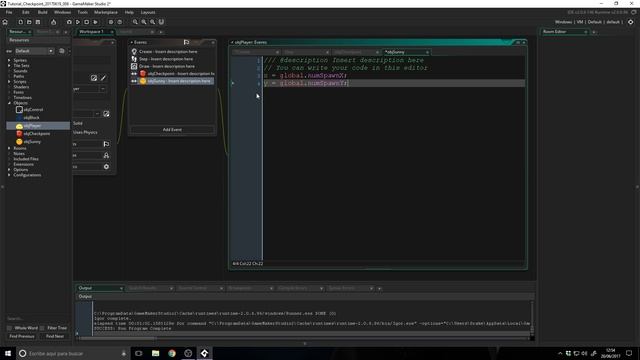This screenshot has height=360, width=640.
Task: Collapse the Events panel header arrow
Action: pos(132,42)
